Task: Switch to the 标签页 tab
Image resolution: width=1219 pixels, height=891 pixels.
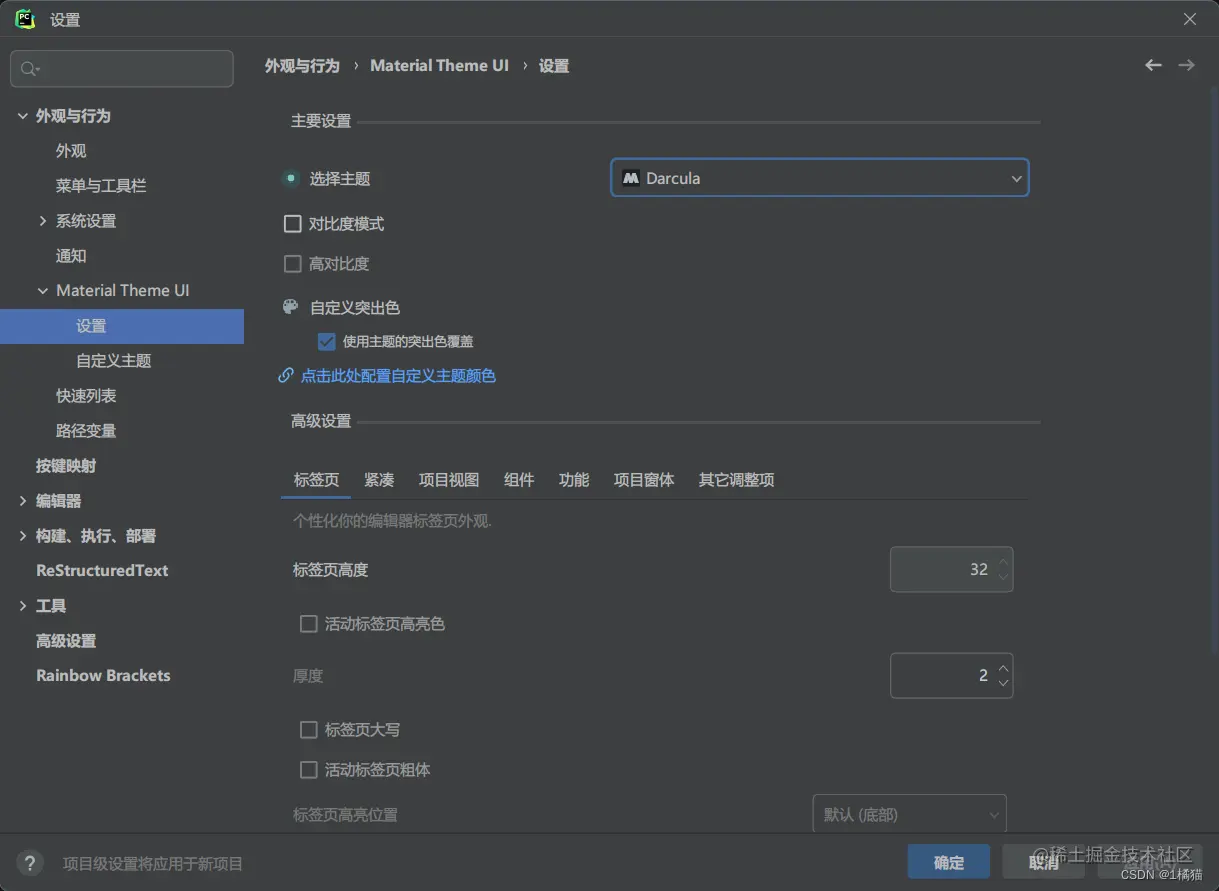Action: pos(316,480)
